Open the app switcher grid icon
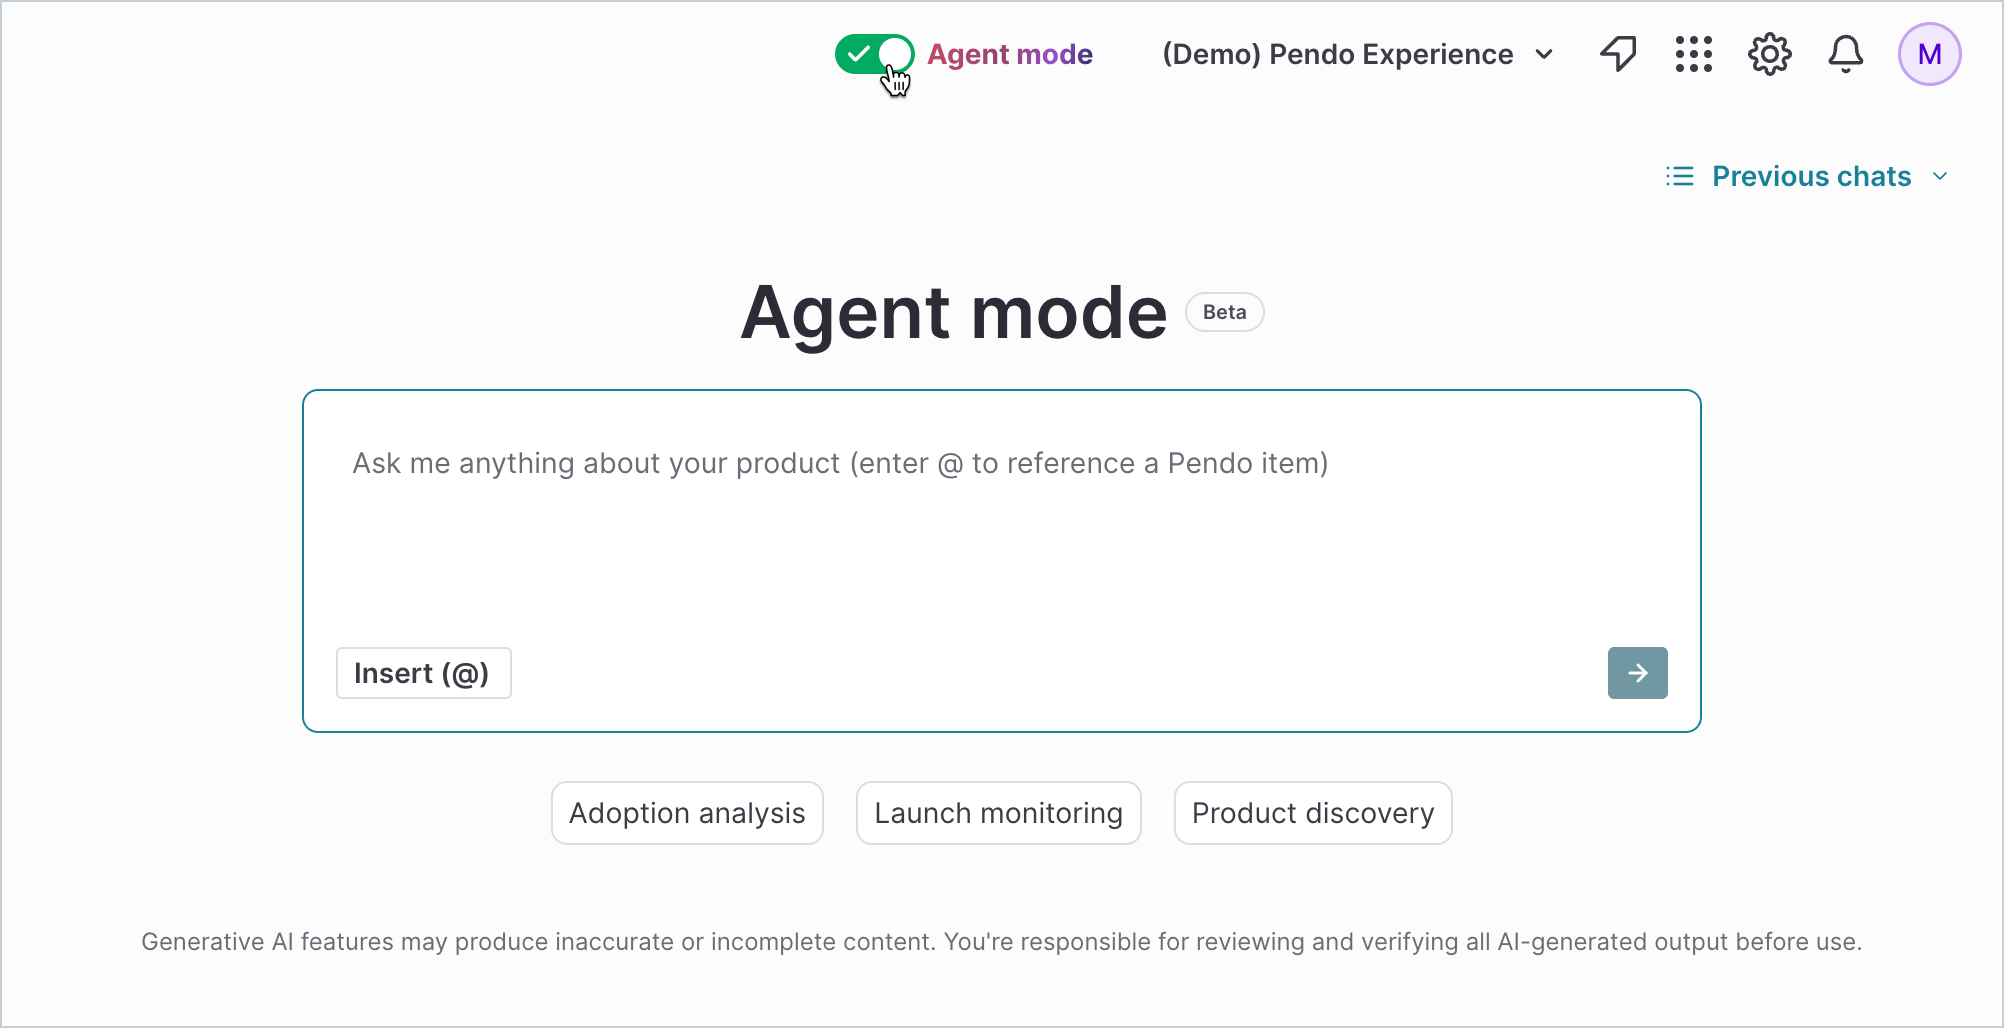Screen dimensions: 2004x1028 click(1693, 54)
